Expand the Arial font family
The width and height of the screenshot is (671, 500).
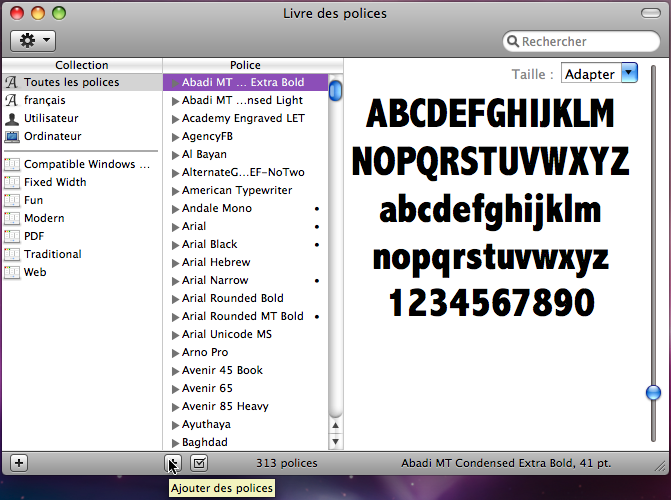tap(176, 227)
